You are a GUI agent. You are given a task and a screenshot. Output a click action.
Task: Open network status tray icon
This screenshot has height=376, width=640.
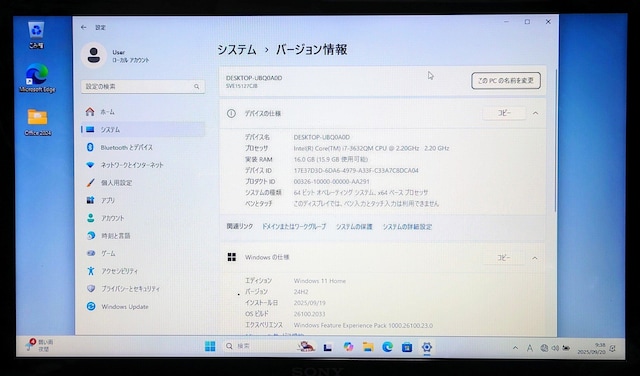(x=544, y=348)
